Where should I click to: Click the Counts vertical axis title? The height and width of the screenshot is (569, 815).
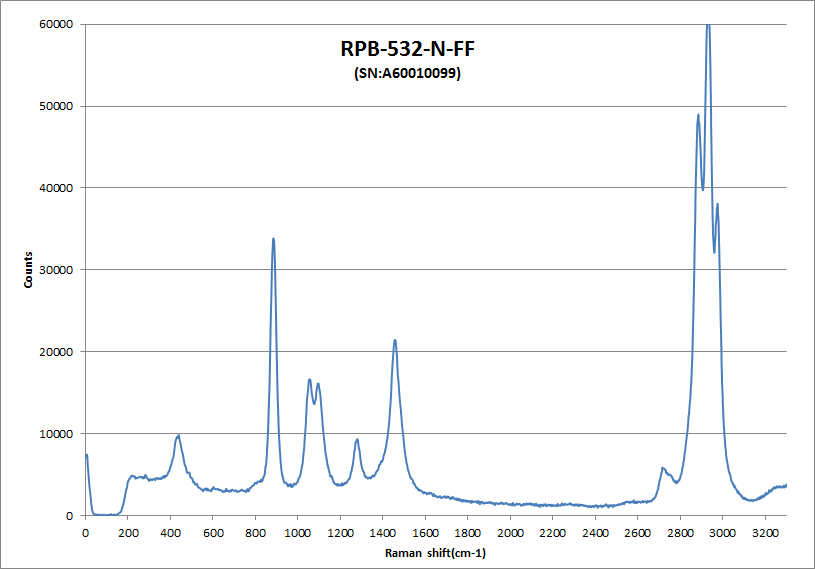point(29,270)
